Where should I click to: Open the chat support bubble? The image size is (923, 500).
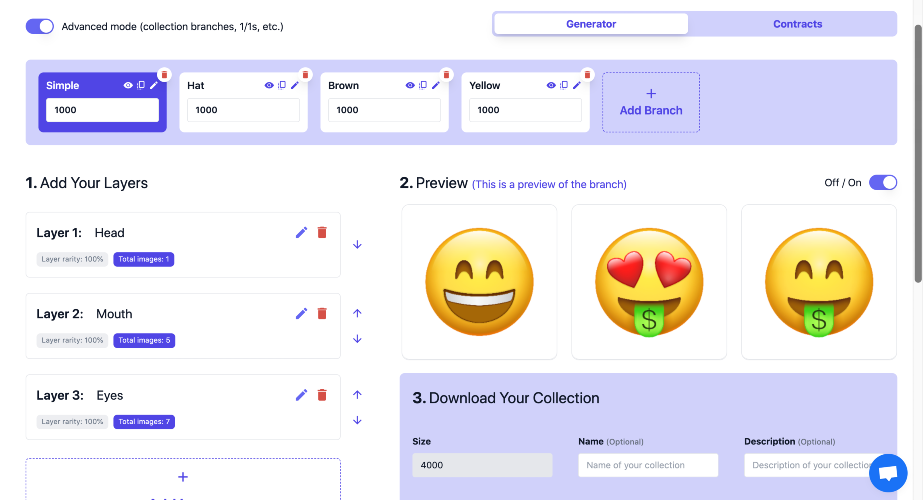[888, 473]
